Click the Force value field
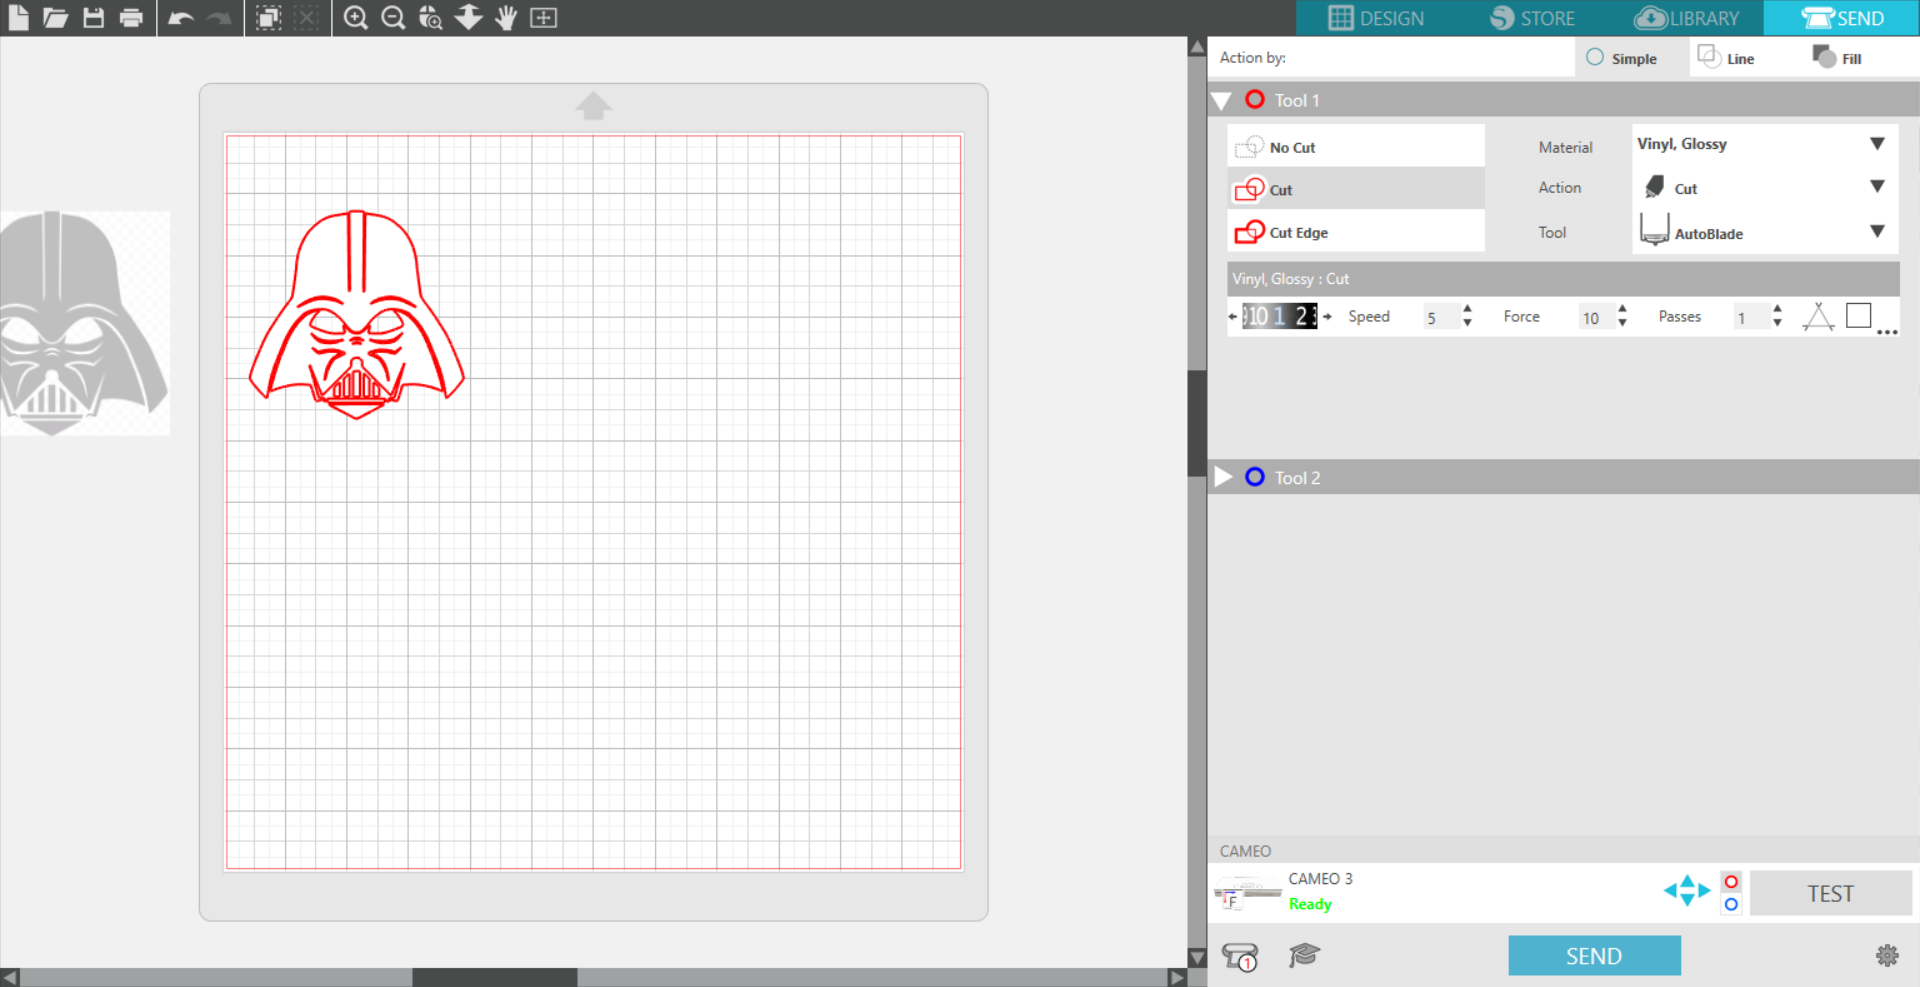Viewport: 1920px width, 987px height. (x=1595, y=317)
